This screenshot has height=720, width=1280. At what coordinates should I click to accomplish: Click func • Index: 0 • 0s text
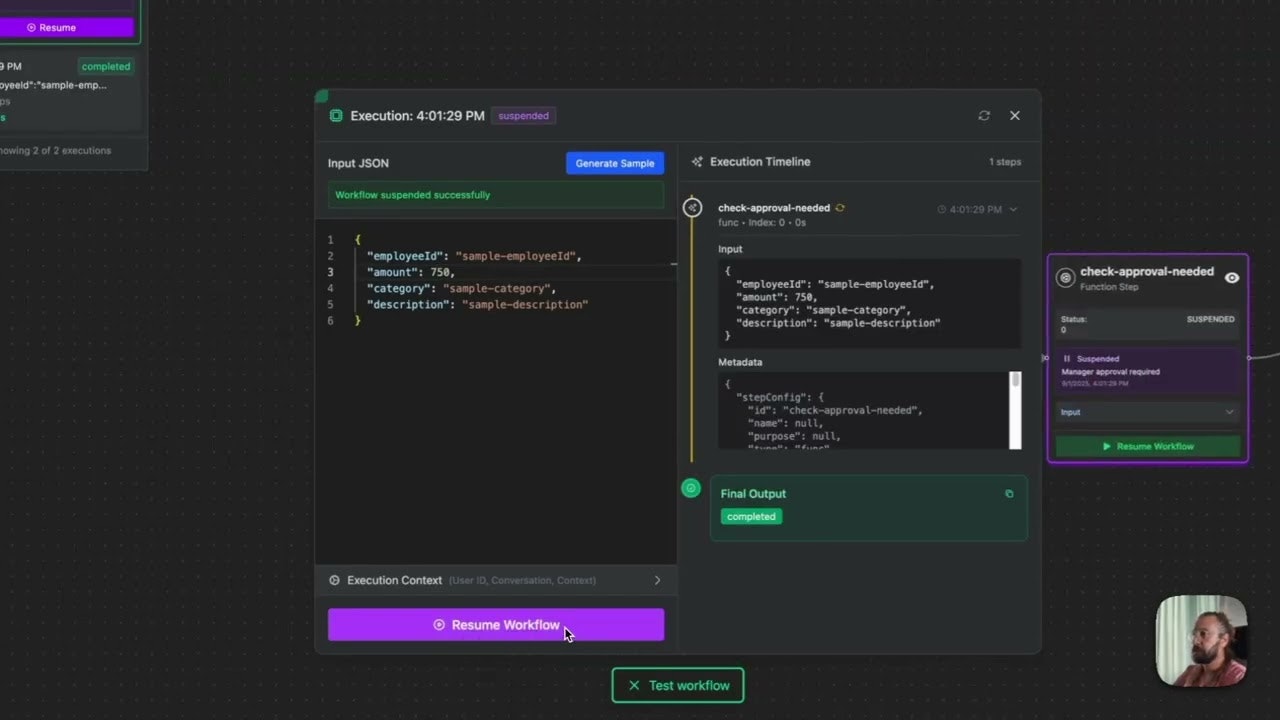[762, 222]
